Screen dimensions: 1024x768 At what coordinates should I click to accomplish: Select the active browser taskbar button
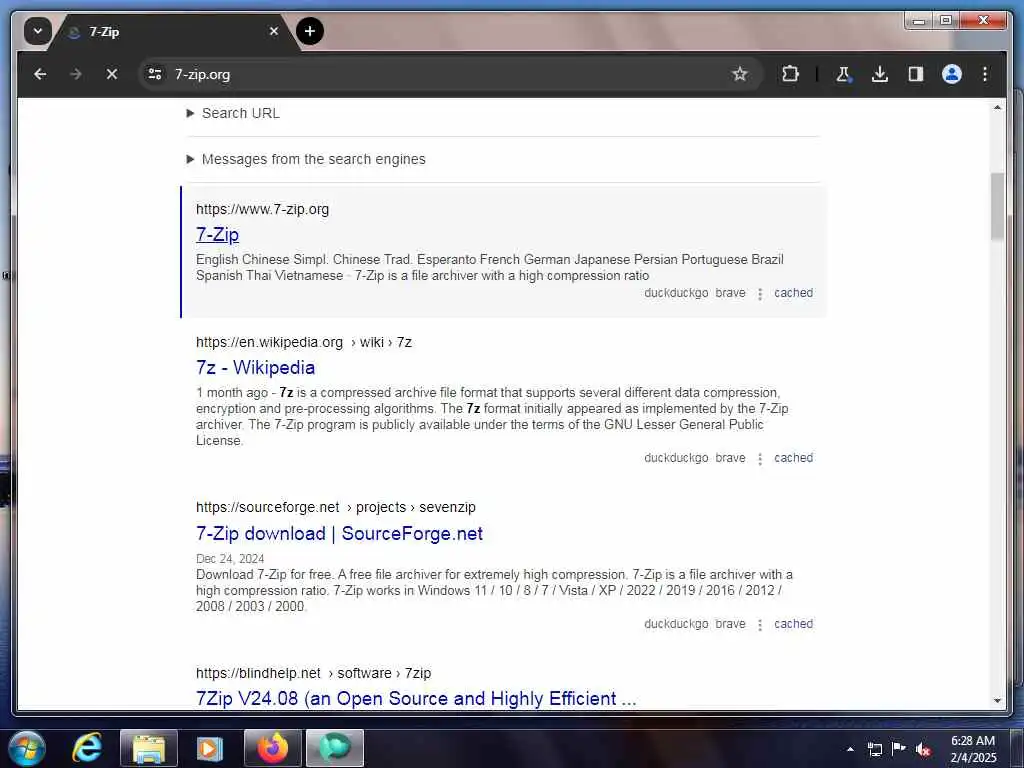(335, 748)
